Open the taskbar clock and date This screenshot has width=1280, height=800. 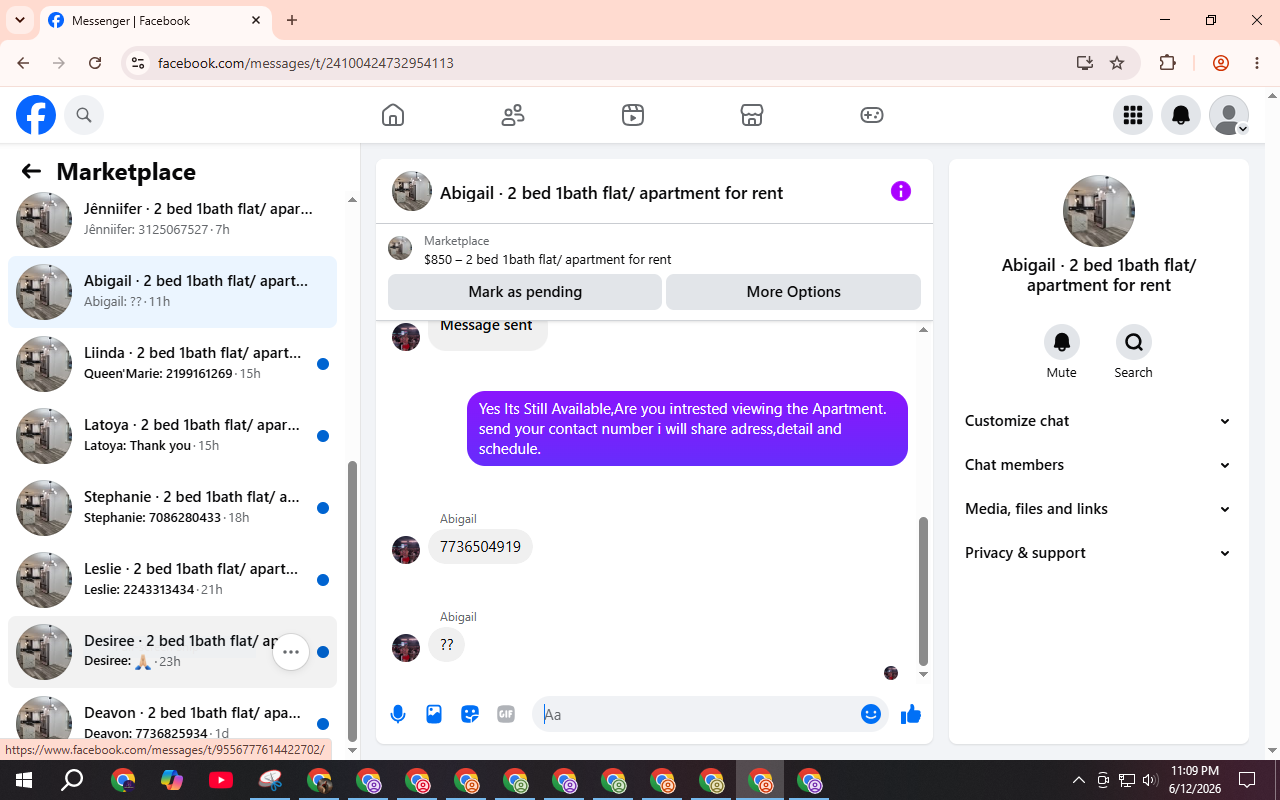[x=1194, y=779]
